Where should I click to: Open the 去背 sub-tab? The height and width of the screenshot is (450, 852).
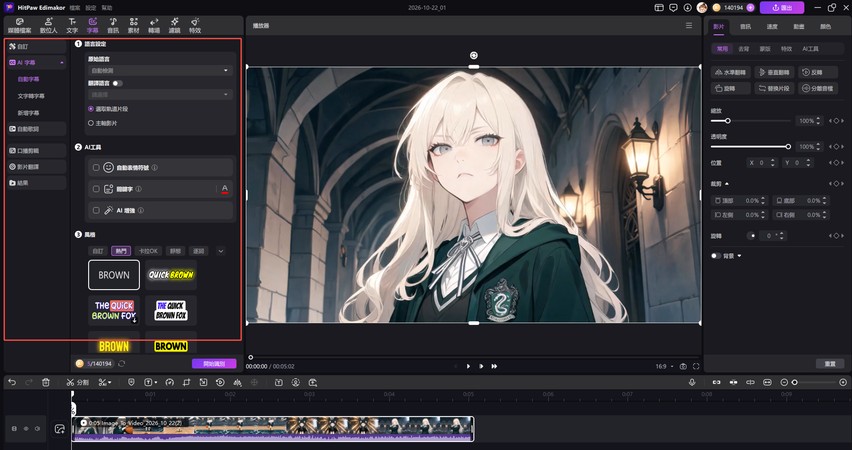click(x=743, y=49)
